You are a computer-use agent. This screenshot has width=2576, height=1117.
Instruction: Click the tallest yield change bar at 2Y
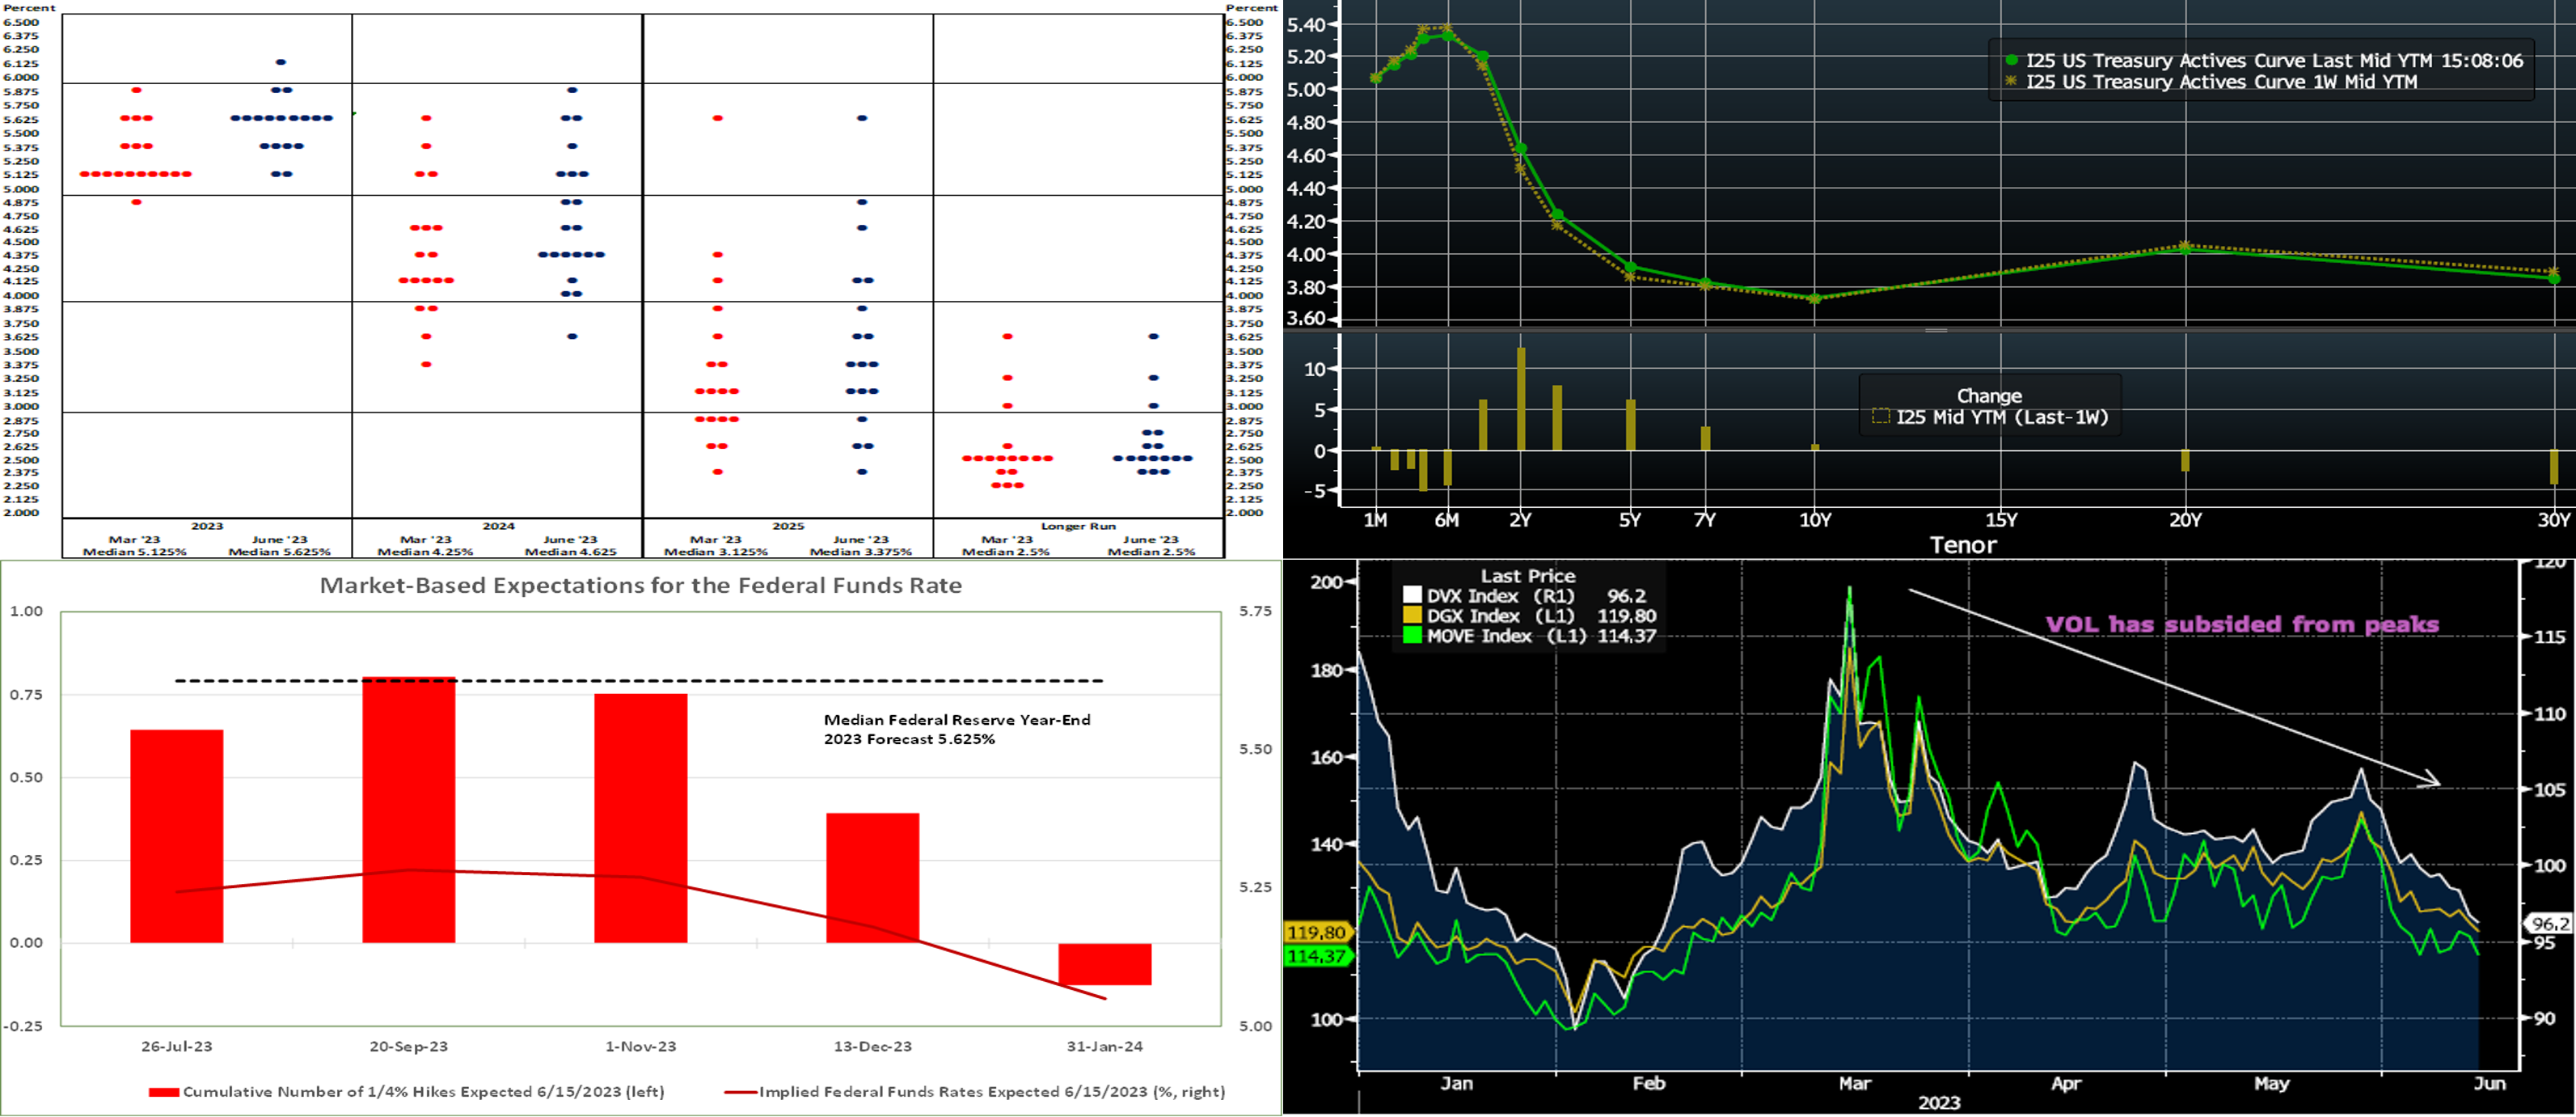pyautogui.click(x=1521, y=399)
